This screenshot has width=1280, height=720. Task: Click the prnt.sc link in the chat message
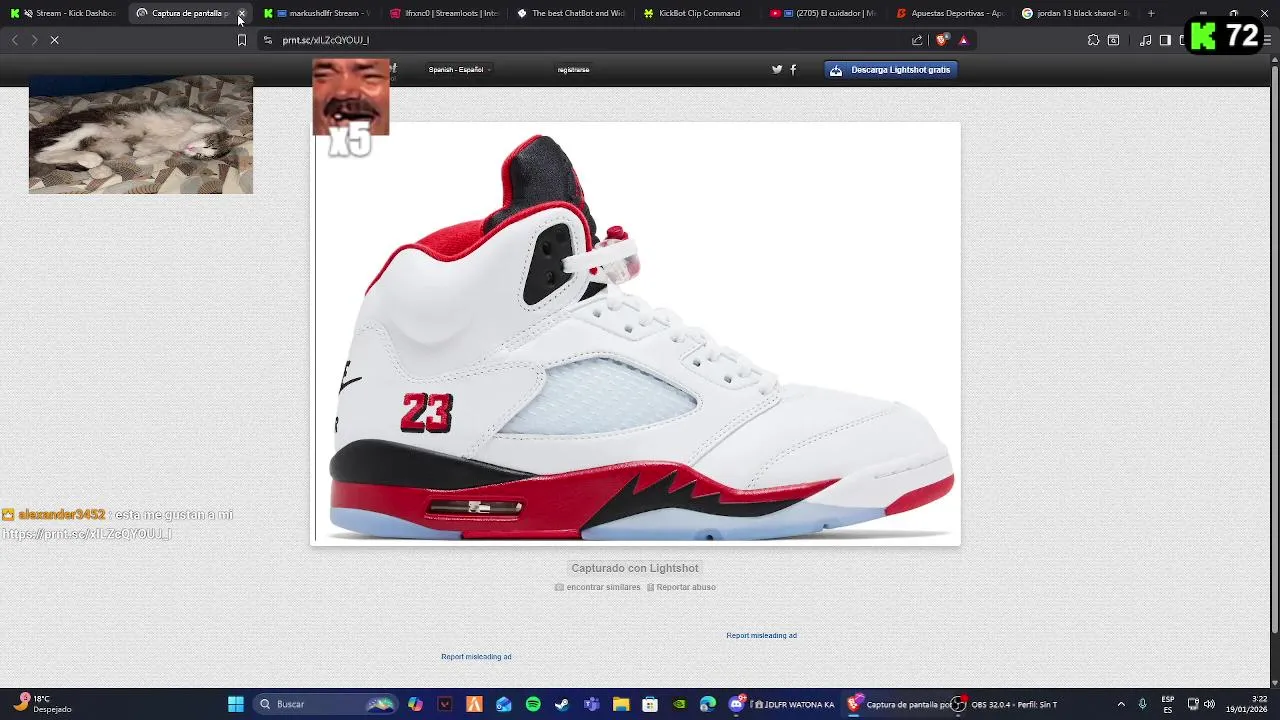(x=87, y=533)
